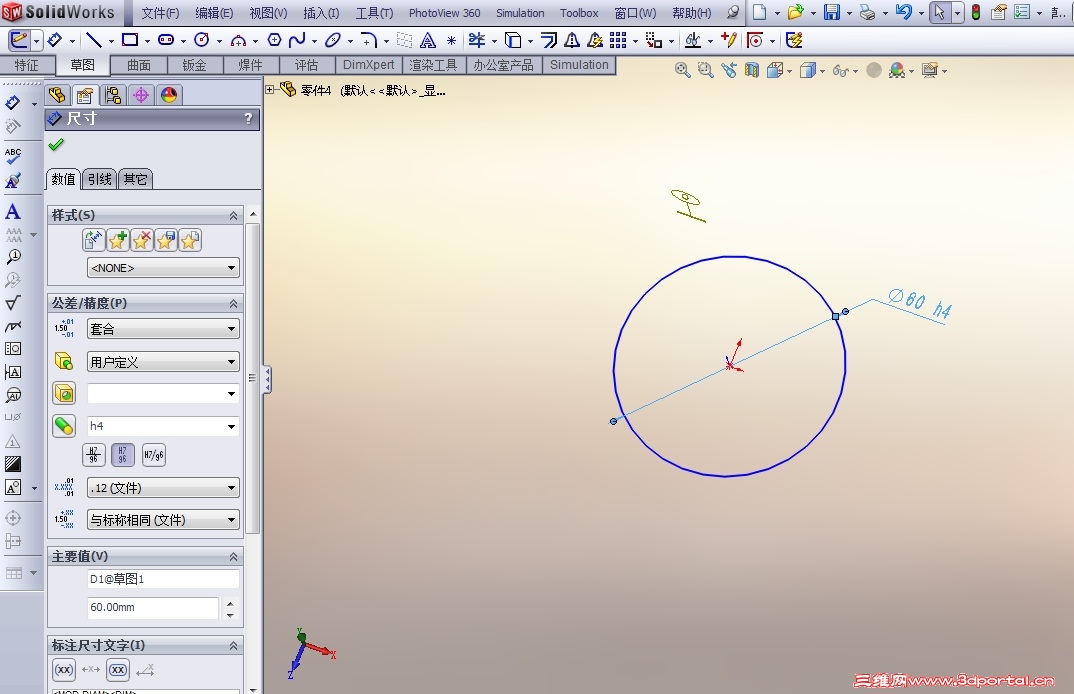The width and height of the screenshot is (1074, 694).
Task: Toggle Inspection dimension rounded box button
Action: pos(118,669)
